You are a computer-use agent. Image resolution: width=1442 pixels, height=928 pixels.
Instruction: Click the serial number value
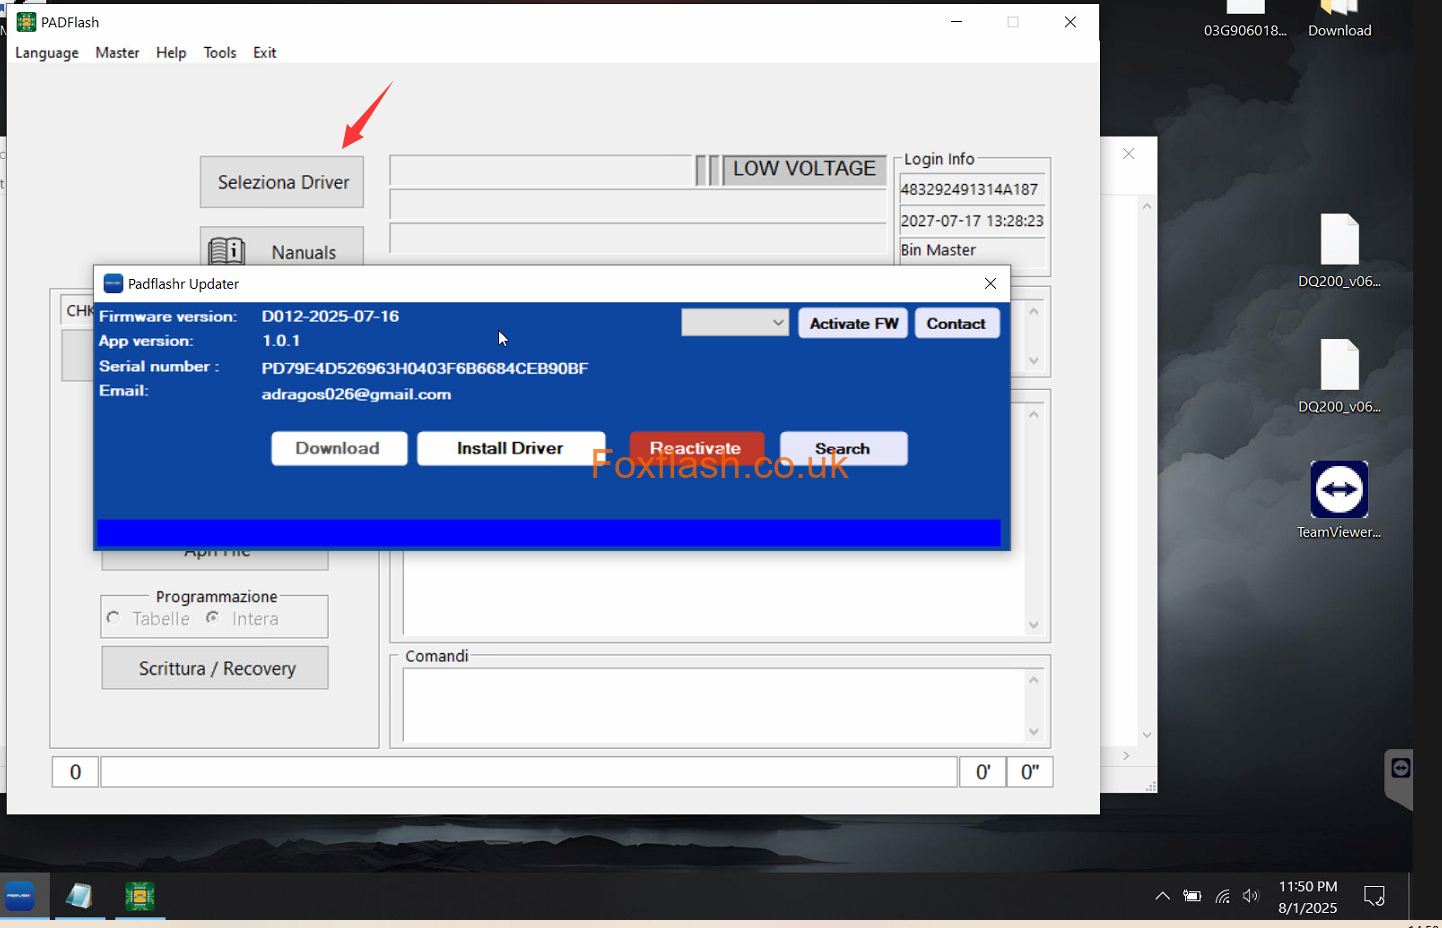coord(425,368)
